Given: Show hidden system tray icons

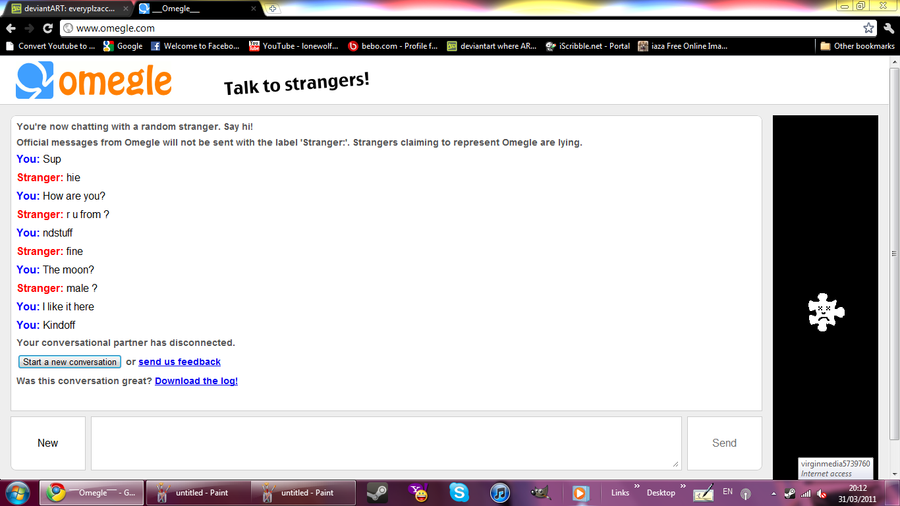Looking at the screenshot, I should click(x=773, y=493).
